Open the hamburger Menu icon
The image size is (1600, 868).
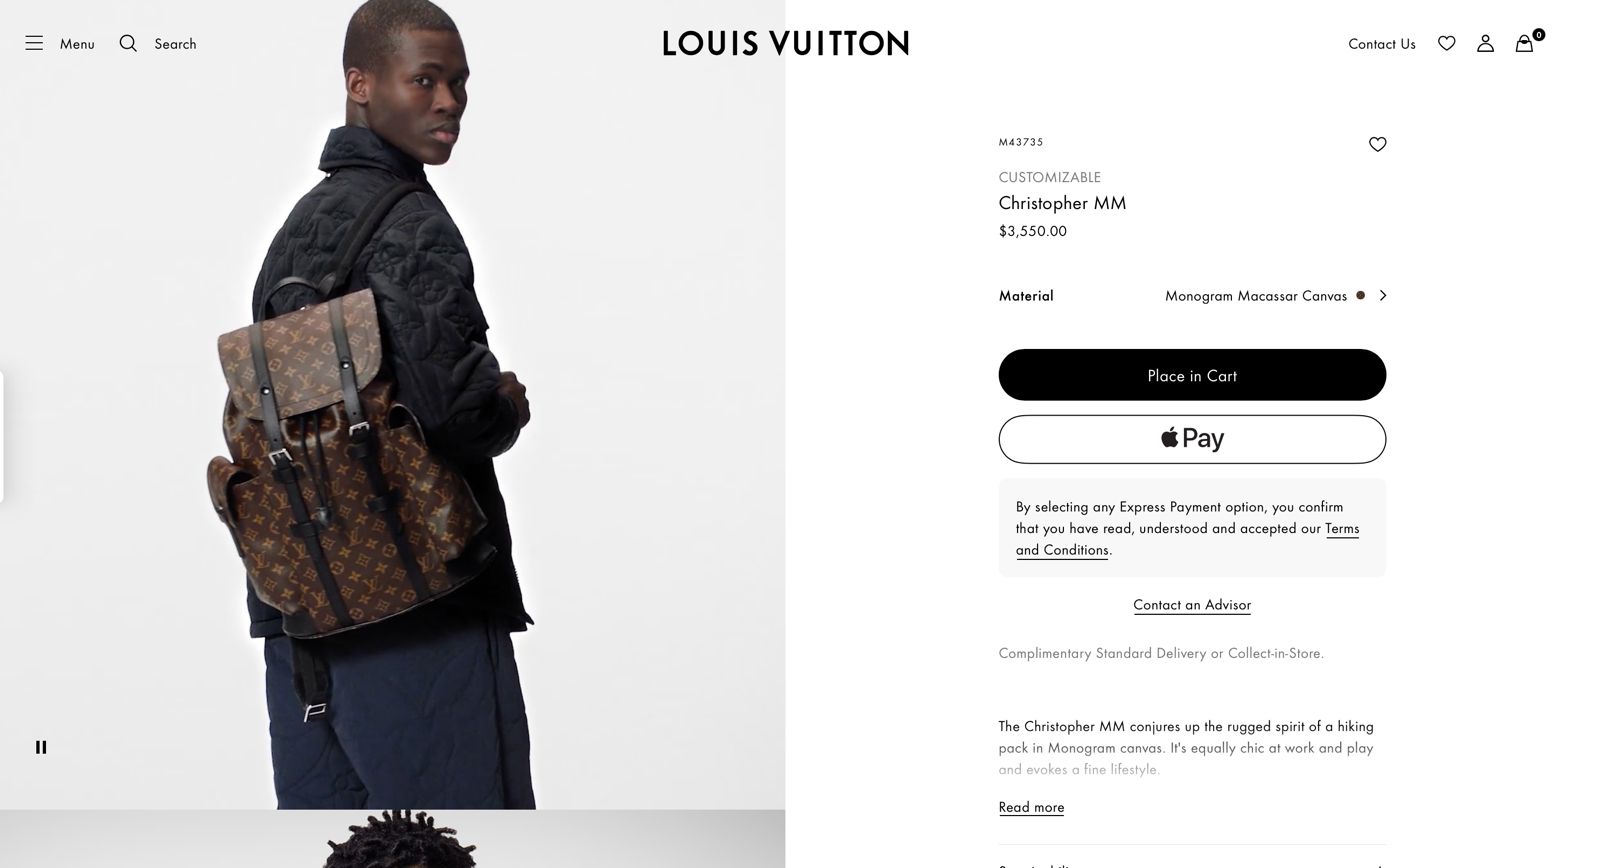coord(34,43)
